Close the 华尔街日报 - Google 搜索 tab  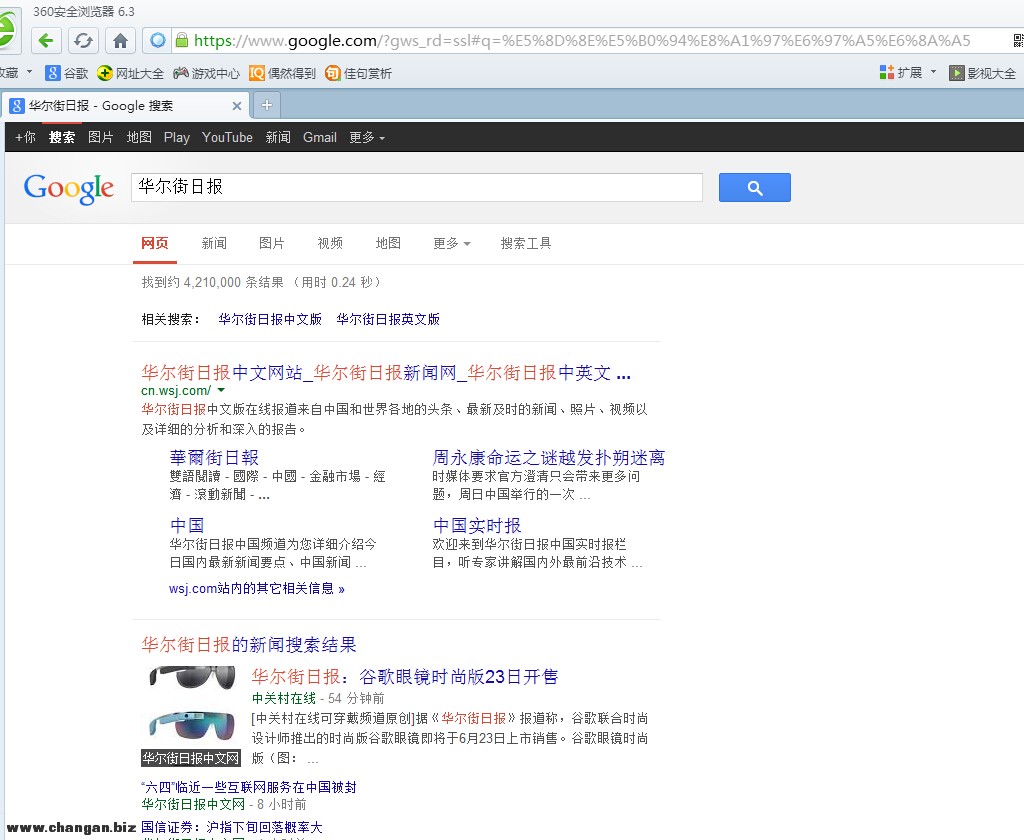237,106
